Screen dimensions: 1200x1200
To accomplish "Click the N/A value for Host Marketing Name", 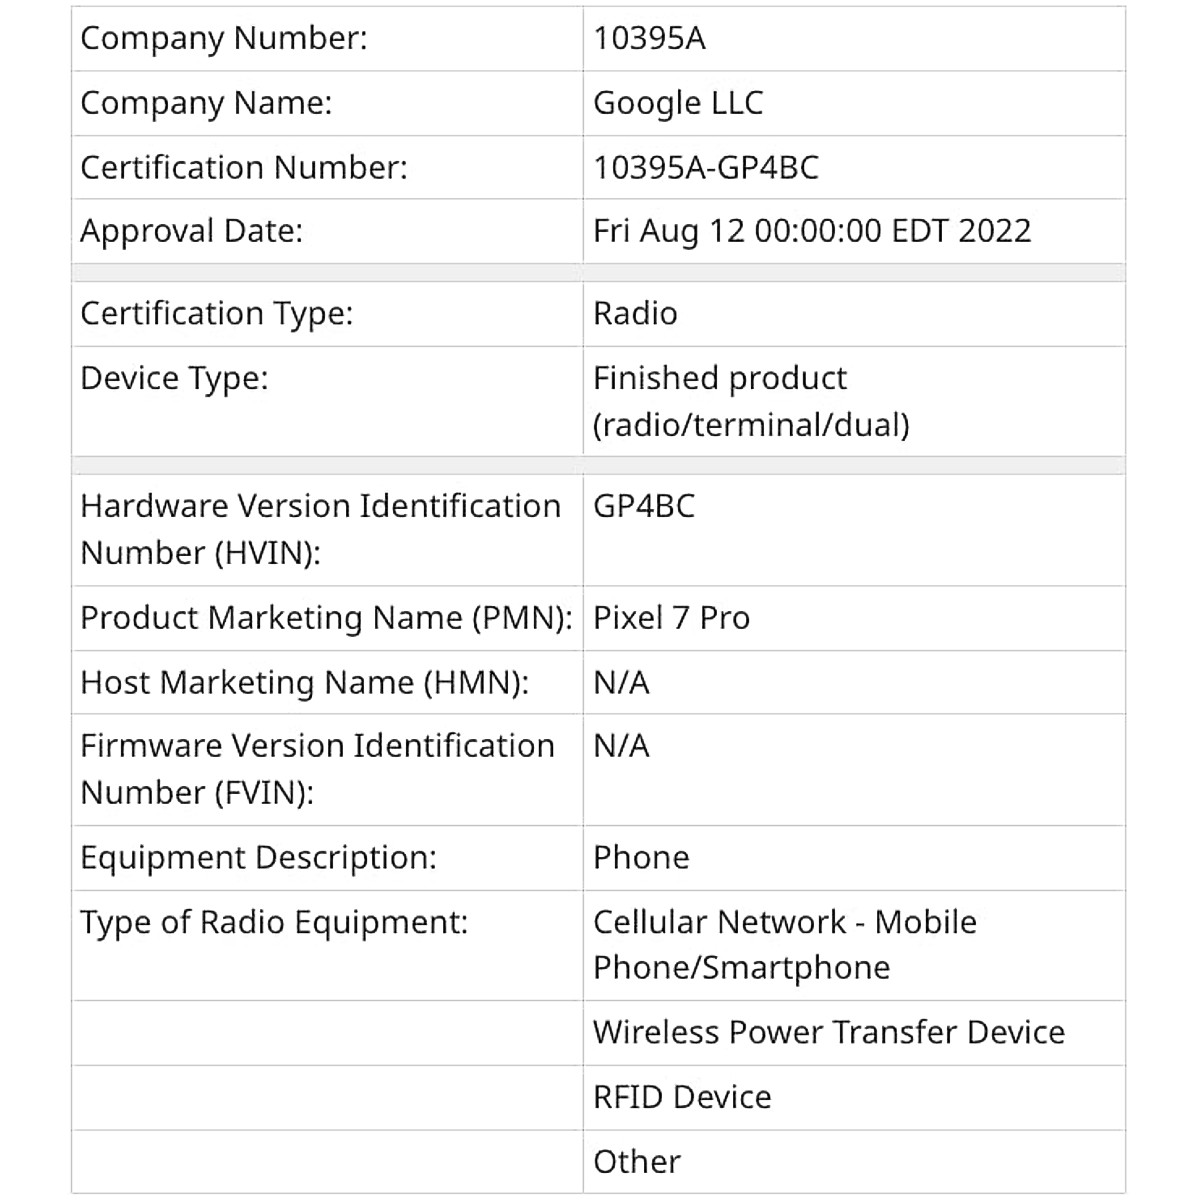I will tap(621, 682).
